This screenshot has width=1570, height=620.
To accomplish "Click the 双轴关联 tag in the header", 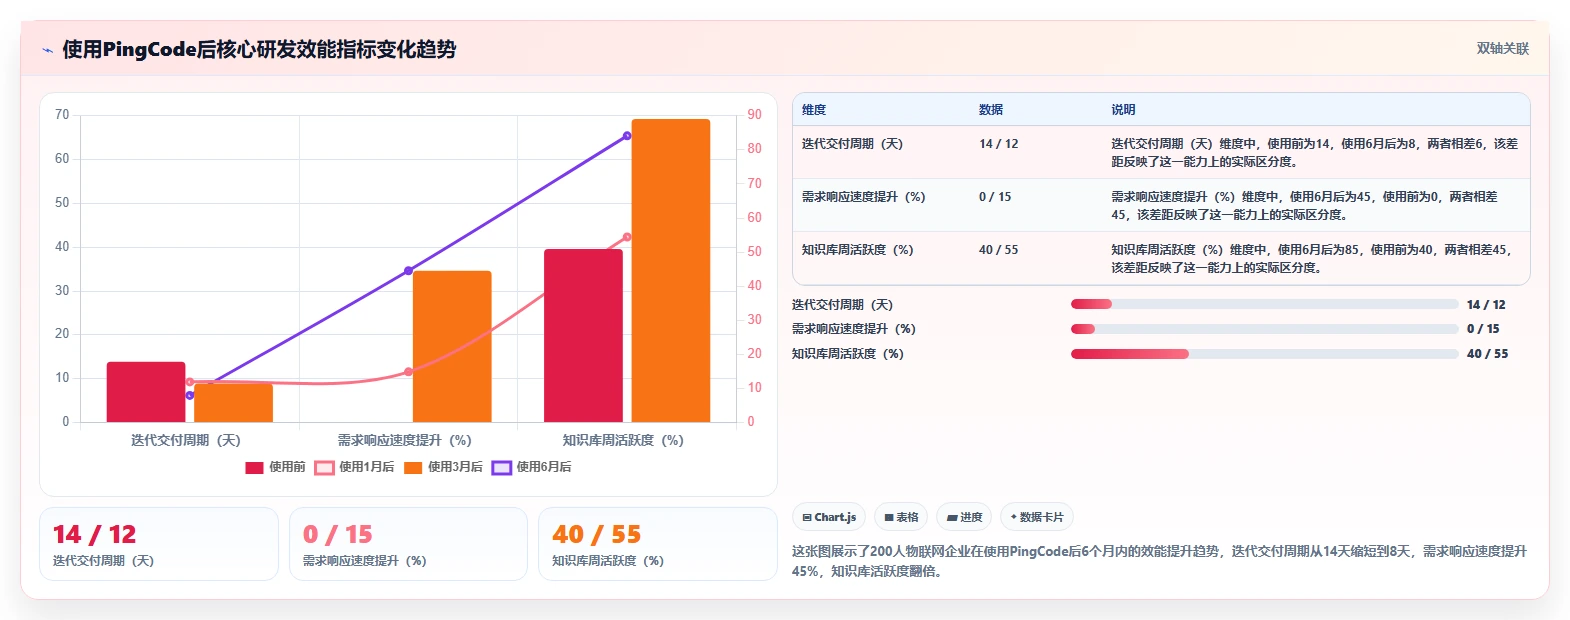I will coord(1502,48).
